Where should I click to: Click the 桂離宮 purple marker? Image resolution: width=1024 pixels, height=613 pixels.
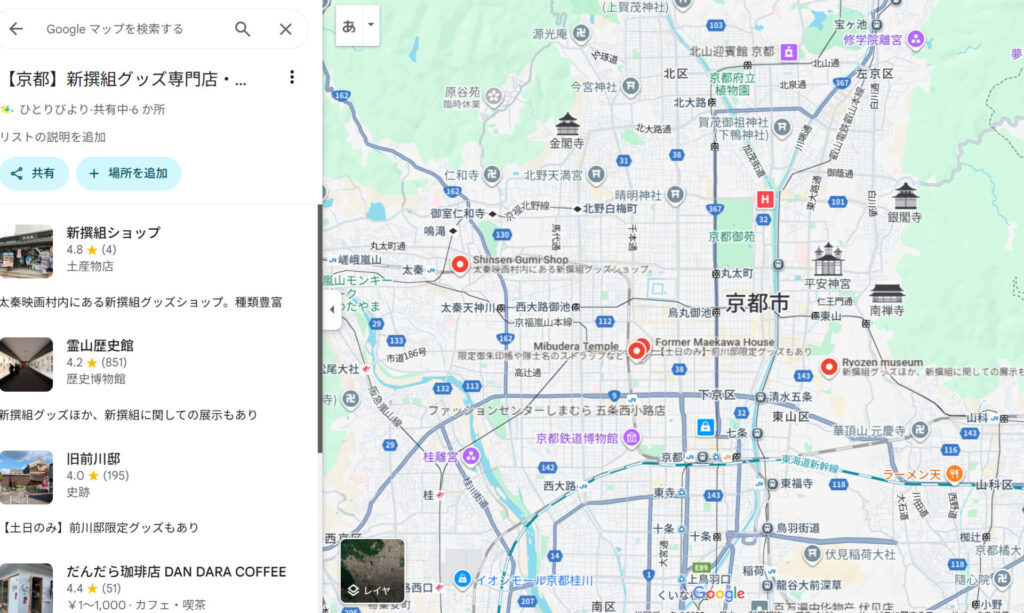coord(470,456)
